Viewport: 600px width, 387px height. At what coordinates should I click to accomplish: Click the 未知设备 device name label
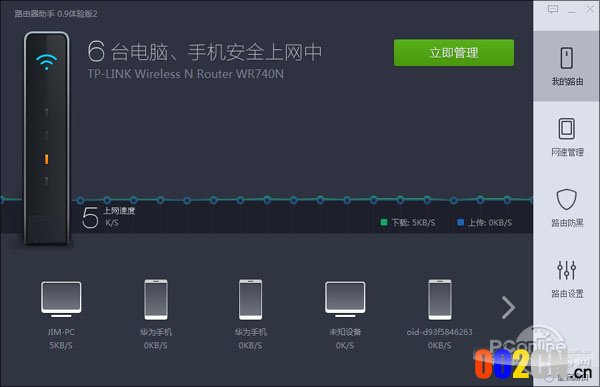click(345, 332)
